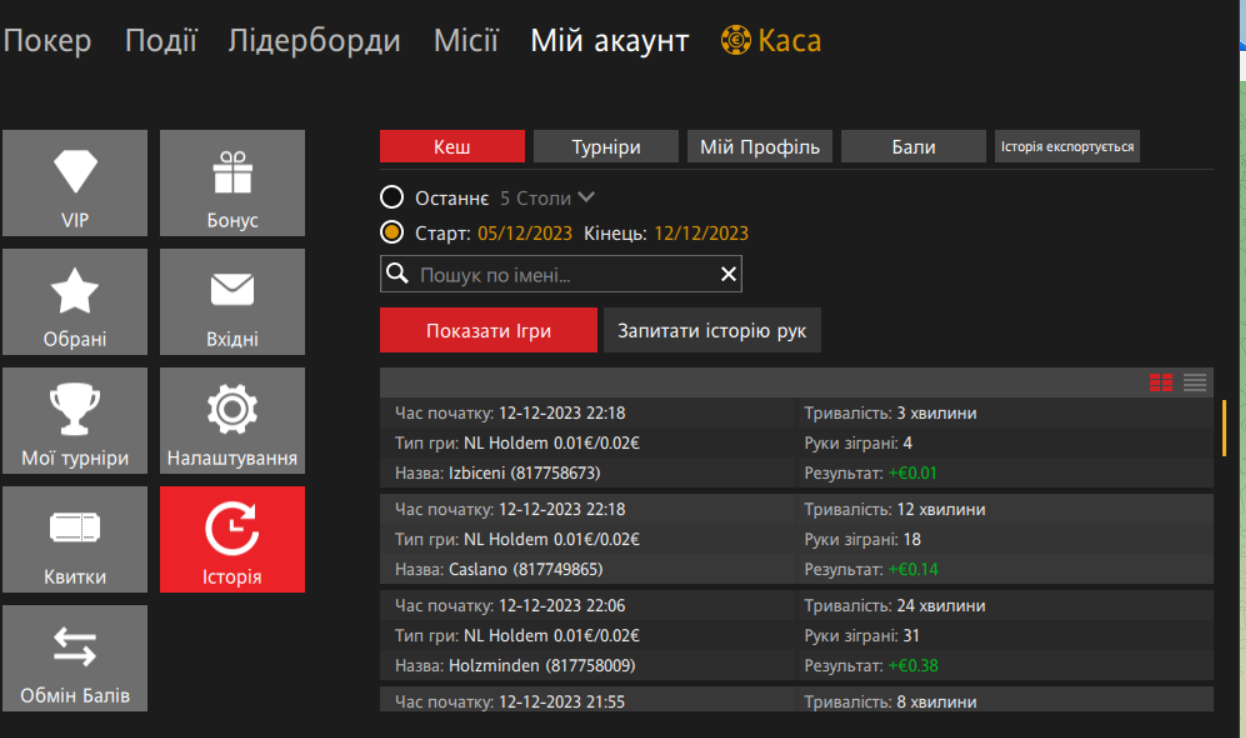
Task: Expand the 5 Столи dropdown
Action: [x=548, y=198]
